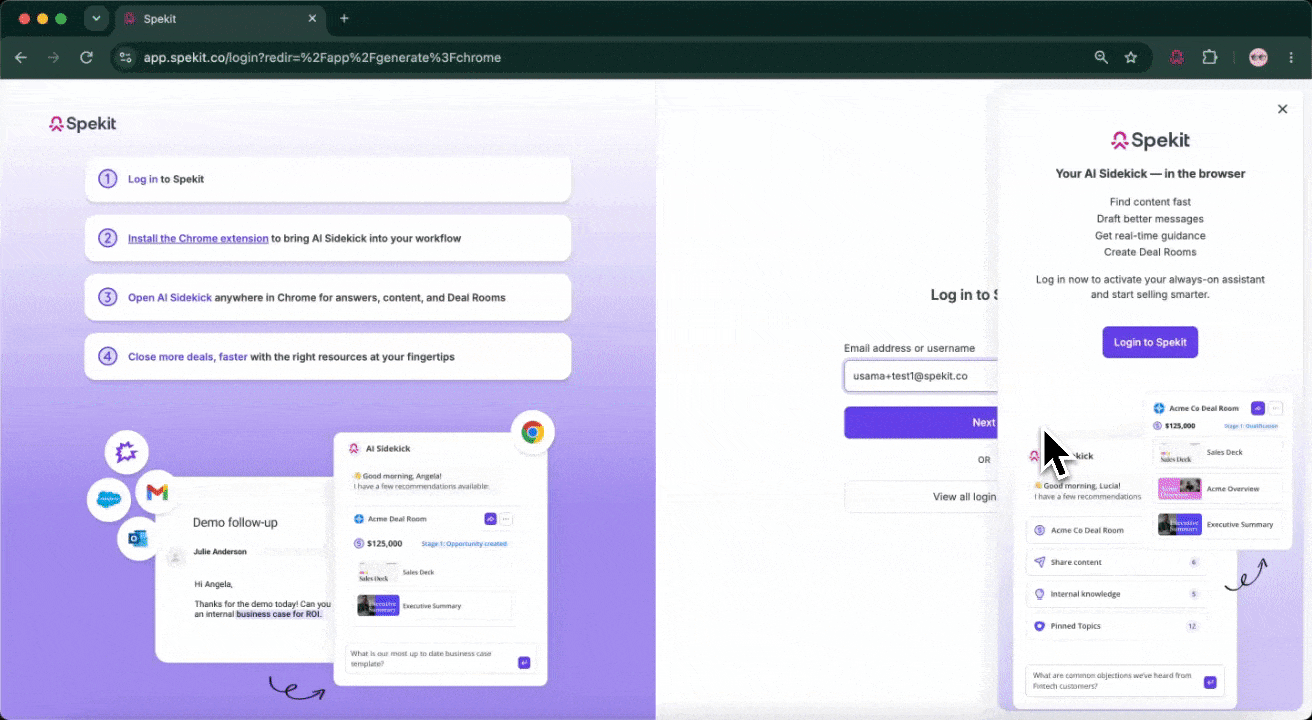Click the 'Share content' row in popup
This screenshot has height=720, width=1312.
click(x=1116, y=562)
